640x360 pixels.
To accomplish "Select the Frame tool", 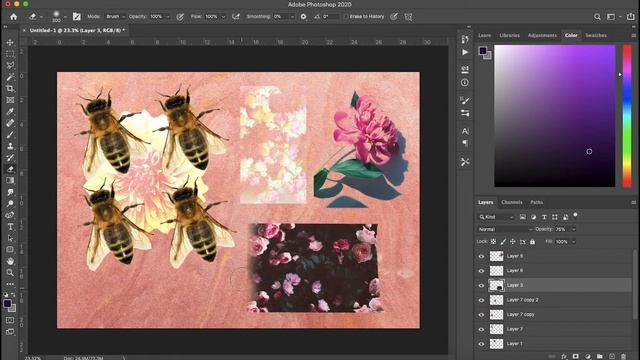I will pos(10,100).
